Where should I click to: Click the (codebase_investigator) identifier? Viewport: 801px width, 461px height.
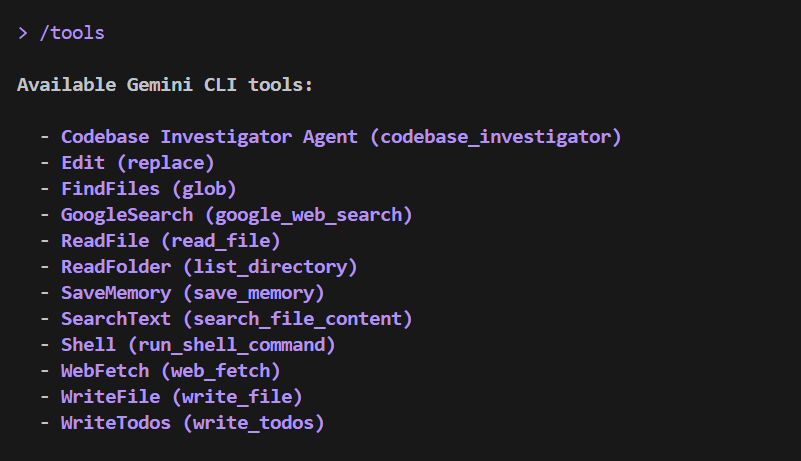pos(496,137)
